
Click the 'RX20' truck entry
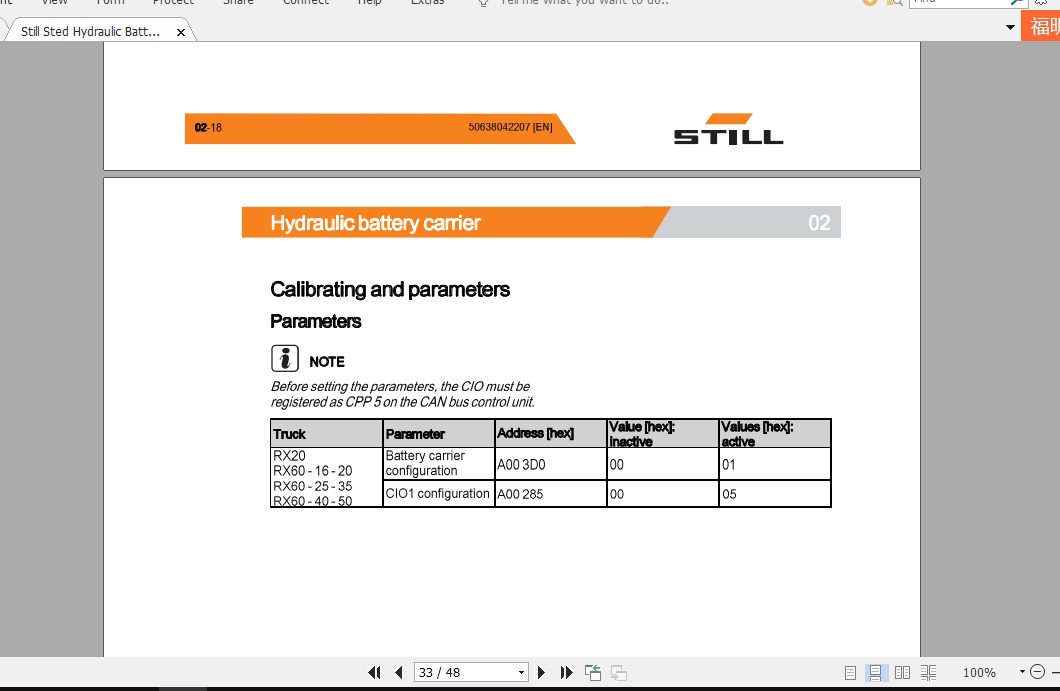(x=289, y=456)
